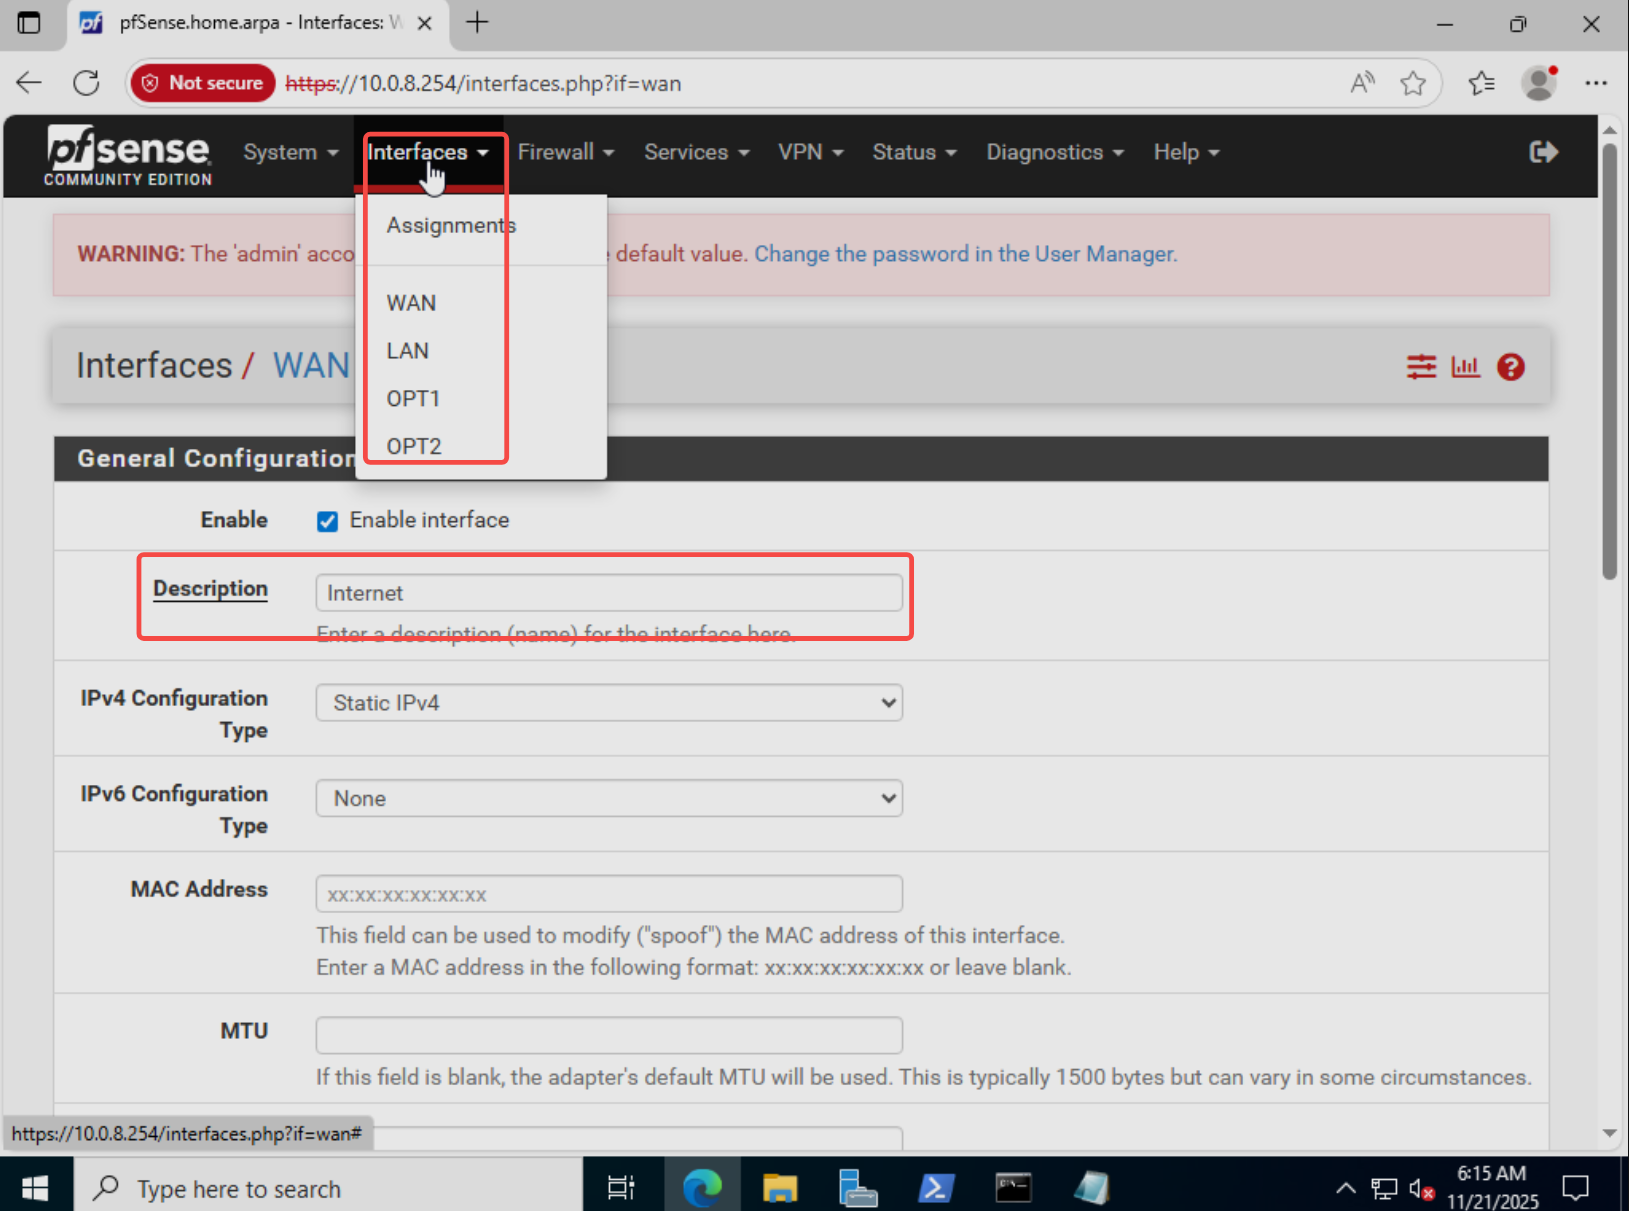Click the page vertical scrollbar thumb
Viewport: 1629px width, 1211px height.
(1609, 362)
